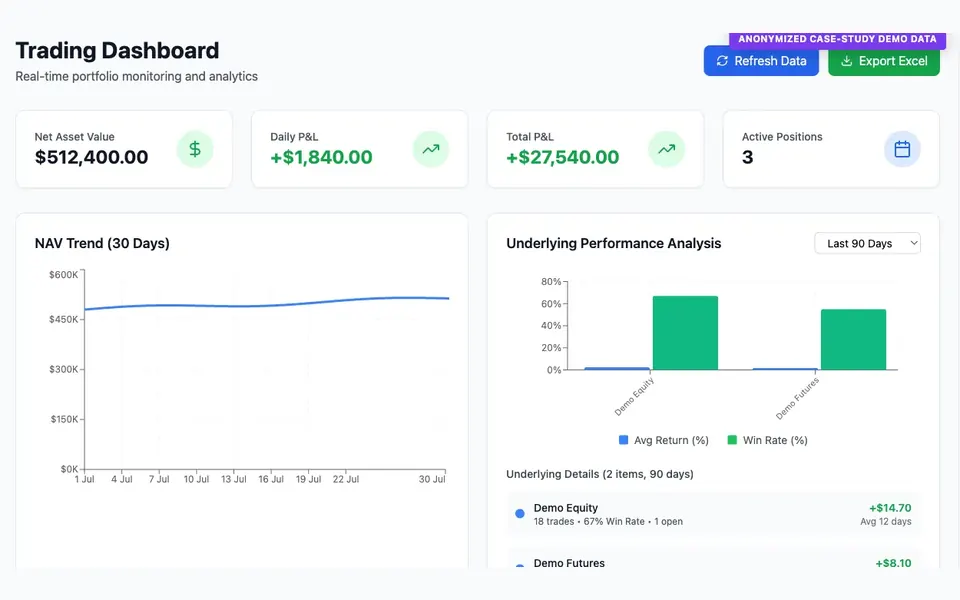This screenshot has width=960, height=600.
Task: Click the trend arrow icon in Total P&L card
Action: 666,149
